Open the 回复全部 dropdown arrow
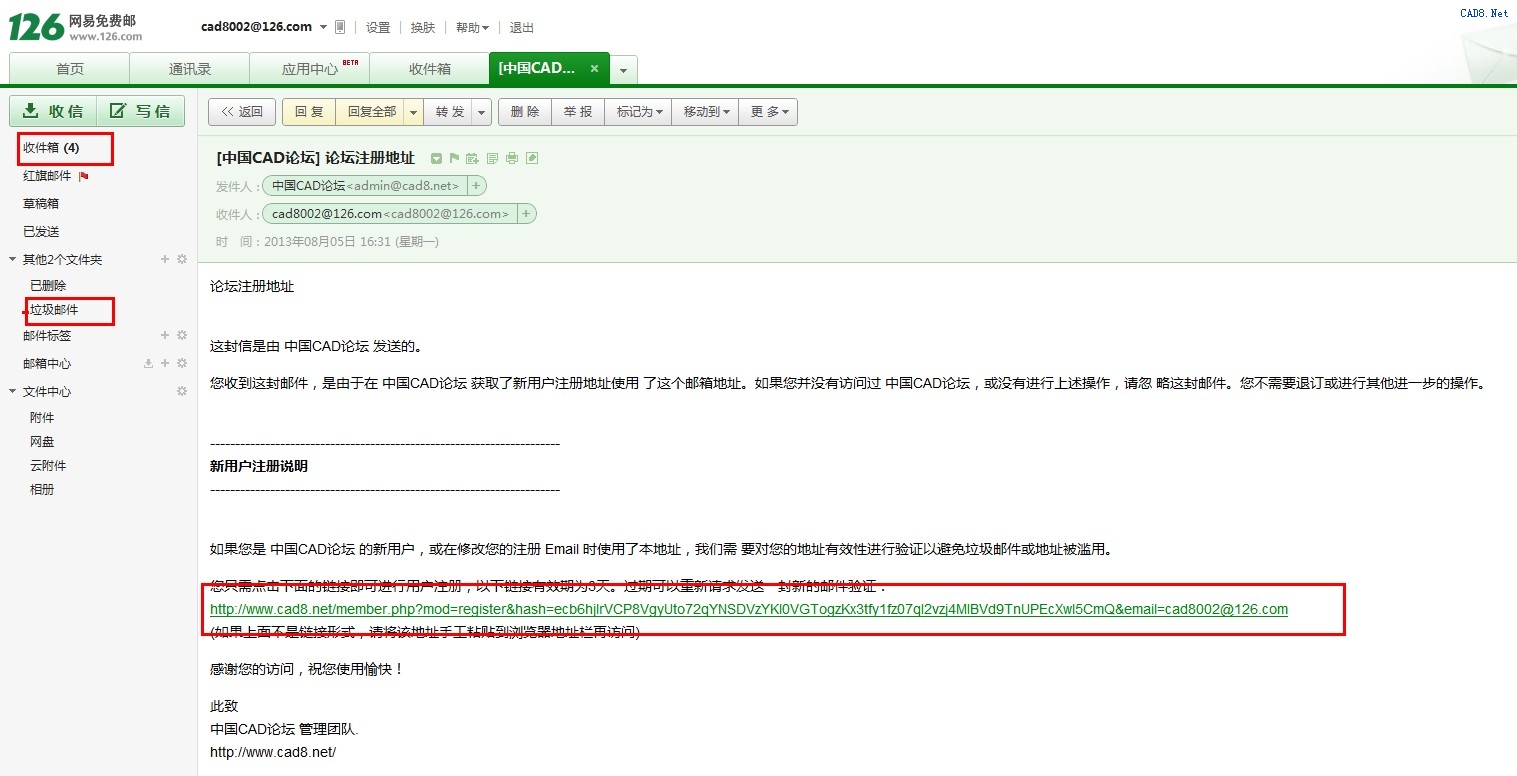This screenshot has width=1517, height=776. 413,112
